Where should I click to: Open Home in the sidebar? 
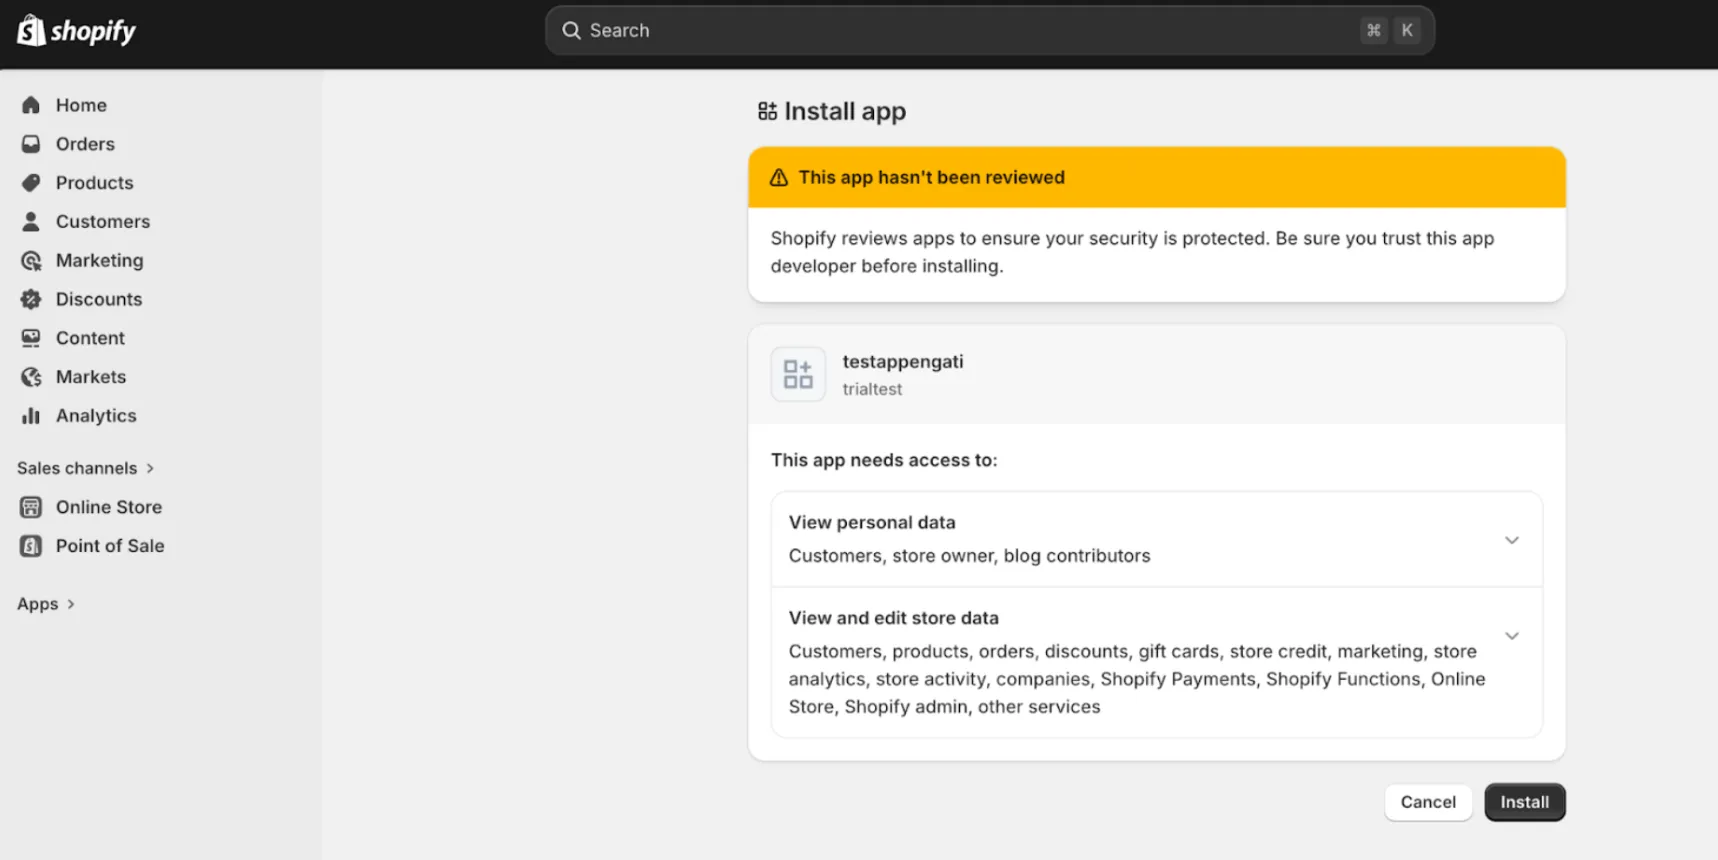pyautogui.click(x=81, y=105)
